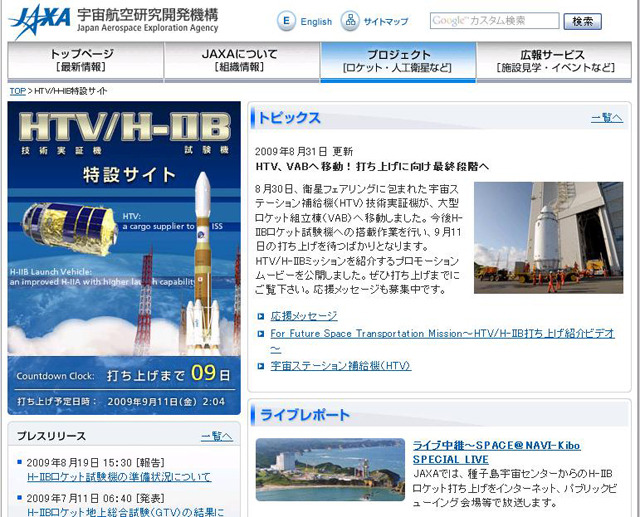Click the 2009年8月19日 15:30 [報告] entry

point(96,463)
